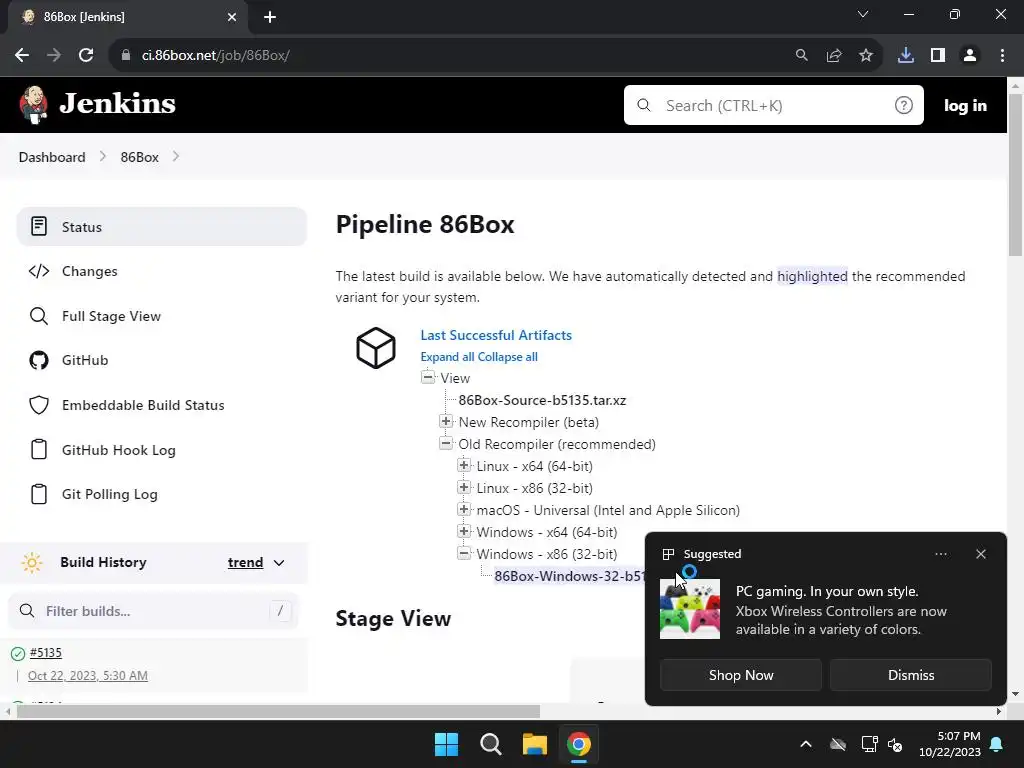Expand Windows - x64 (64-bit) node
The height and width of the screenshot is (768, 1024).
[x=464, y=531]
